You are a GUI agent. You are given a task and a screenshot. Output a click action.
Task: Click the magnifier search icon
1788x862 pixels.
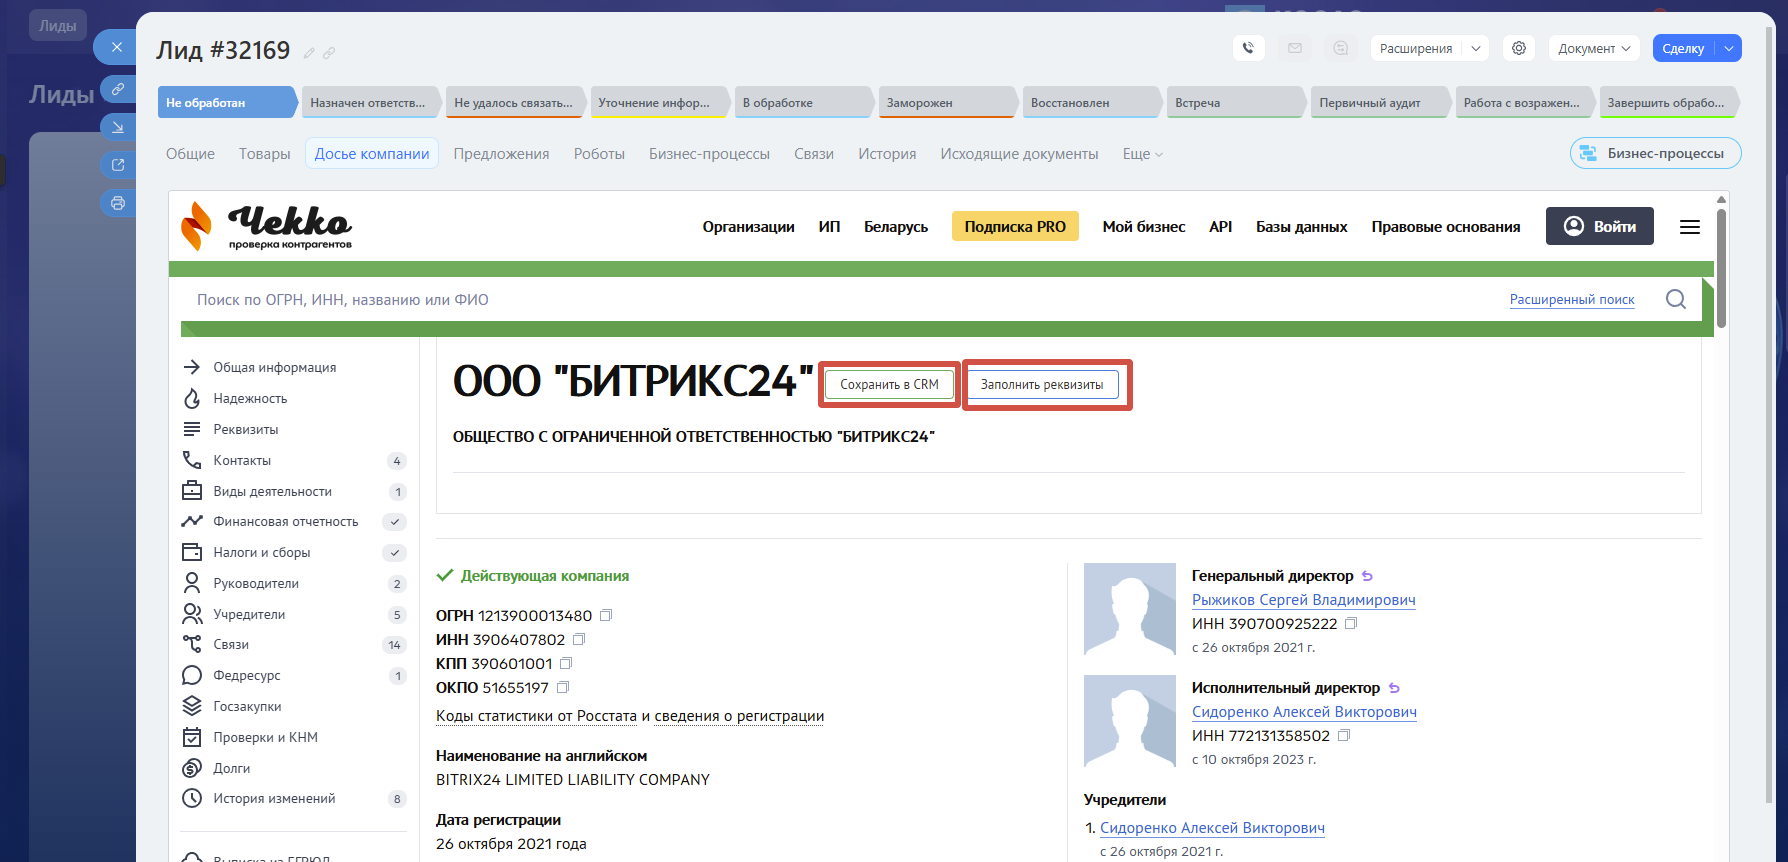point(1676,299)
